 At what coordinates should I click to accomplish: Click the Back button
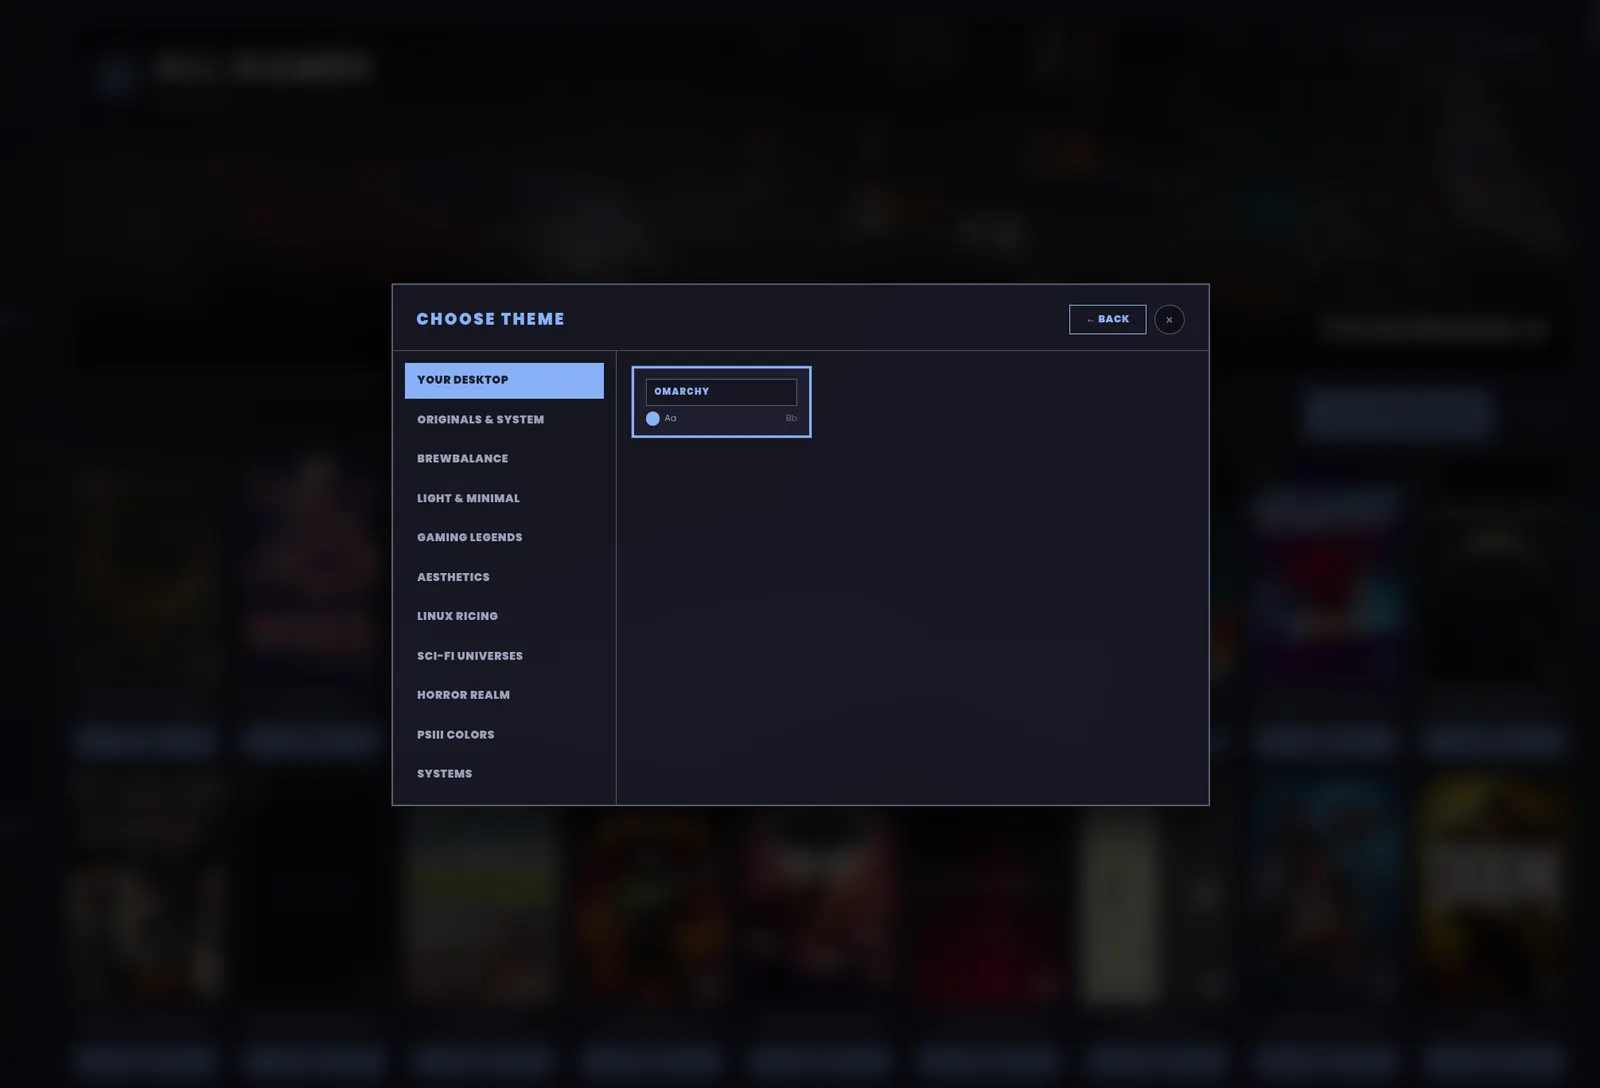pyautogui.click(x=1107, y=319)
